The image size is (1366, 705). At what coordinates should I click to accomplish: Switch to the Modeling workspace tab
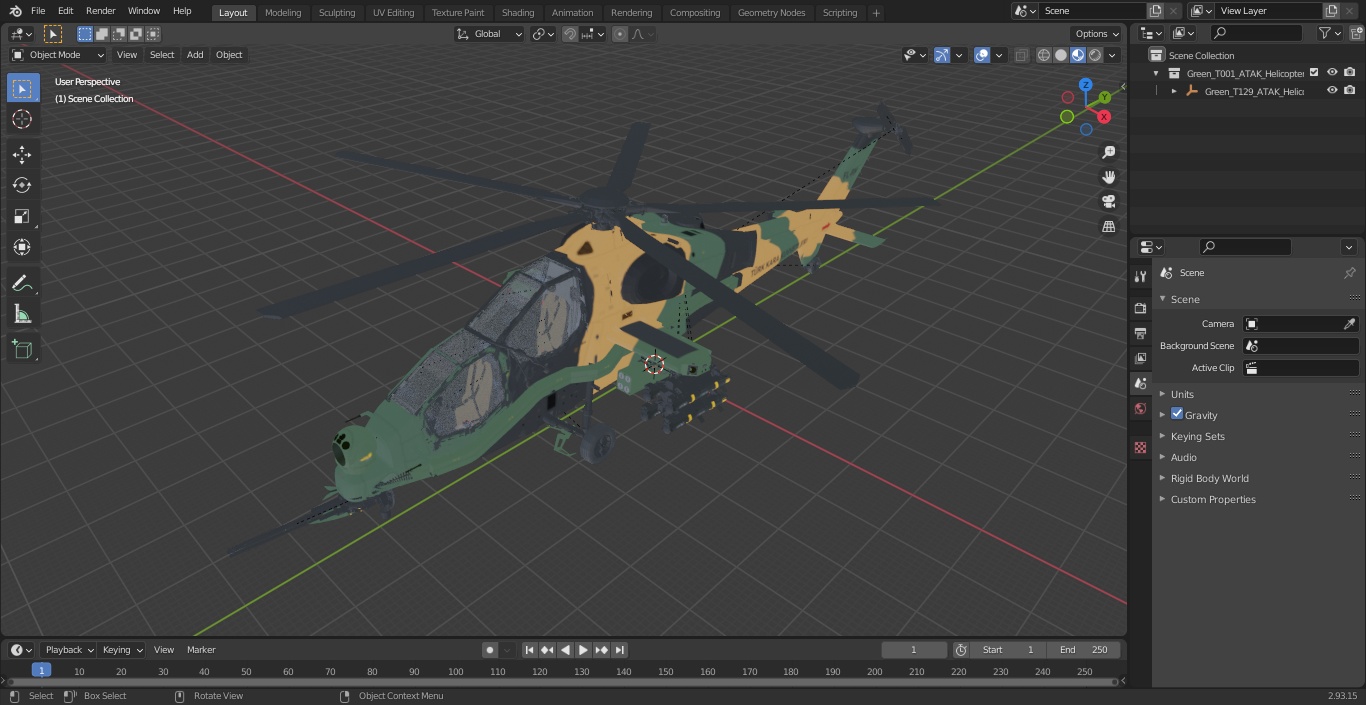[x=283, y=12]
